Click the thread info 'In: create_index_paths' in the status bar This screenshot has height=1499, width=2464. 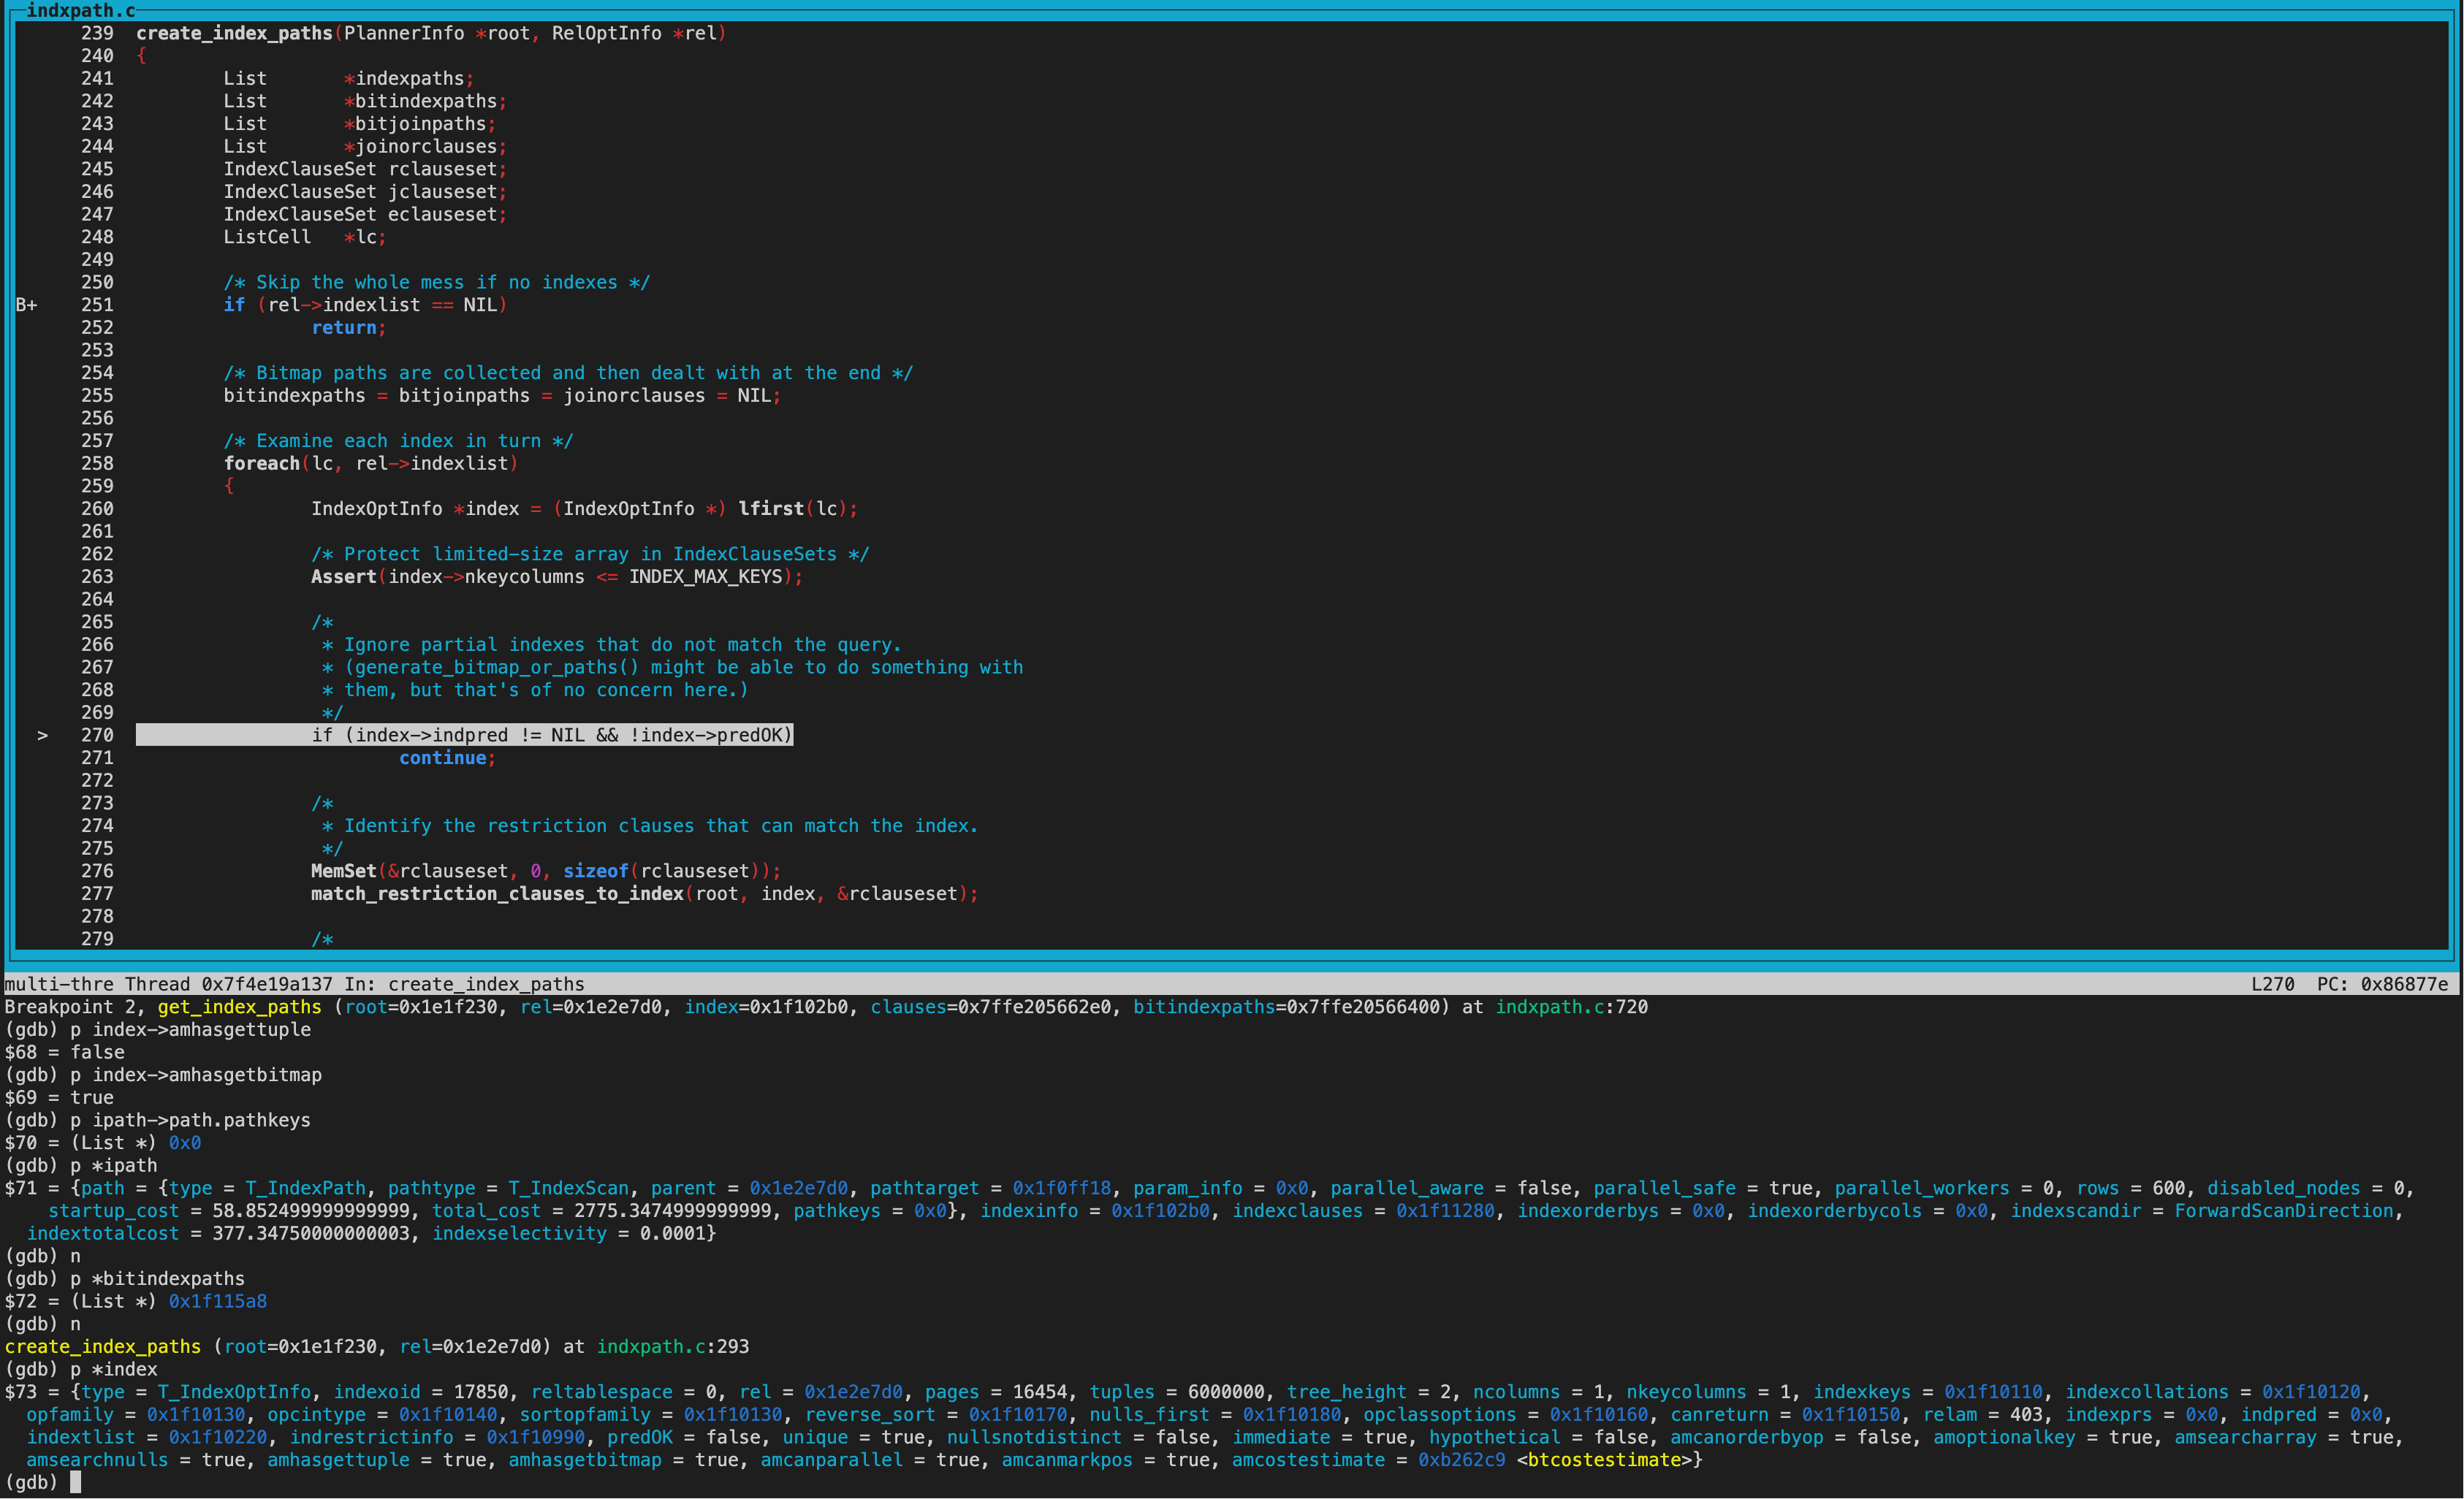coord(464,984)
